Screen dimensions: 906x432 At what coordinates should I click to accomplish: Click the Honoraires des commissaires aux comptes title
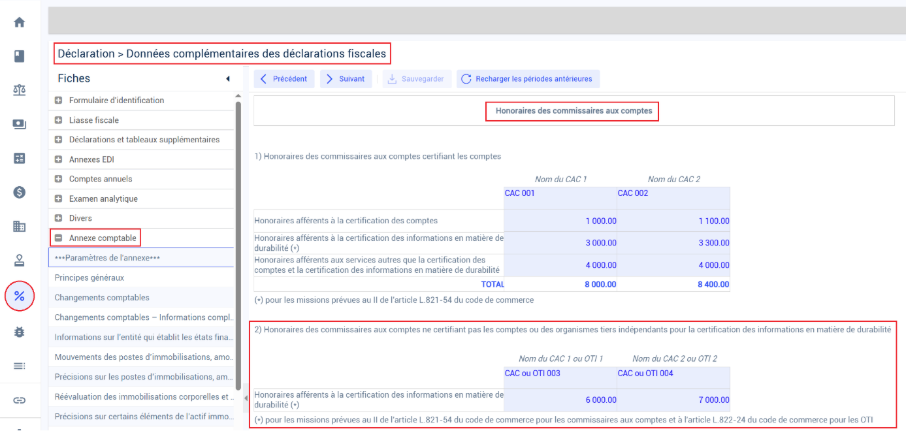[572, 111]
